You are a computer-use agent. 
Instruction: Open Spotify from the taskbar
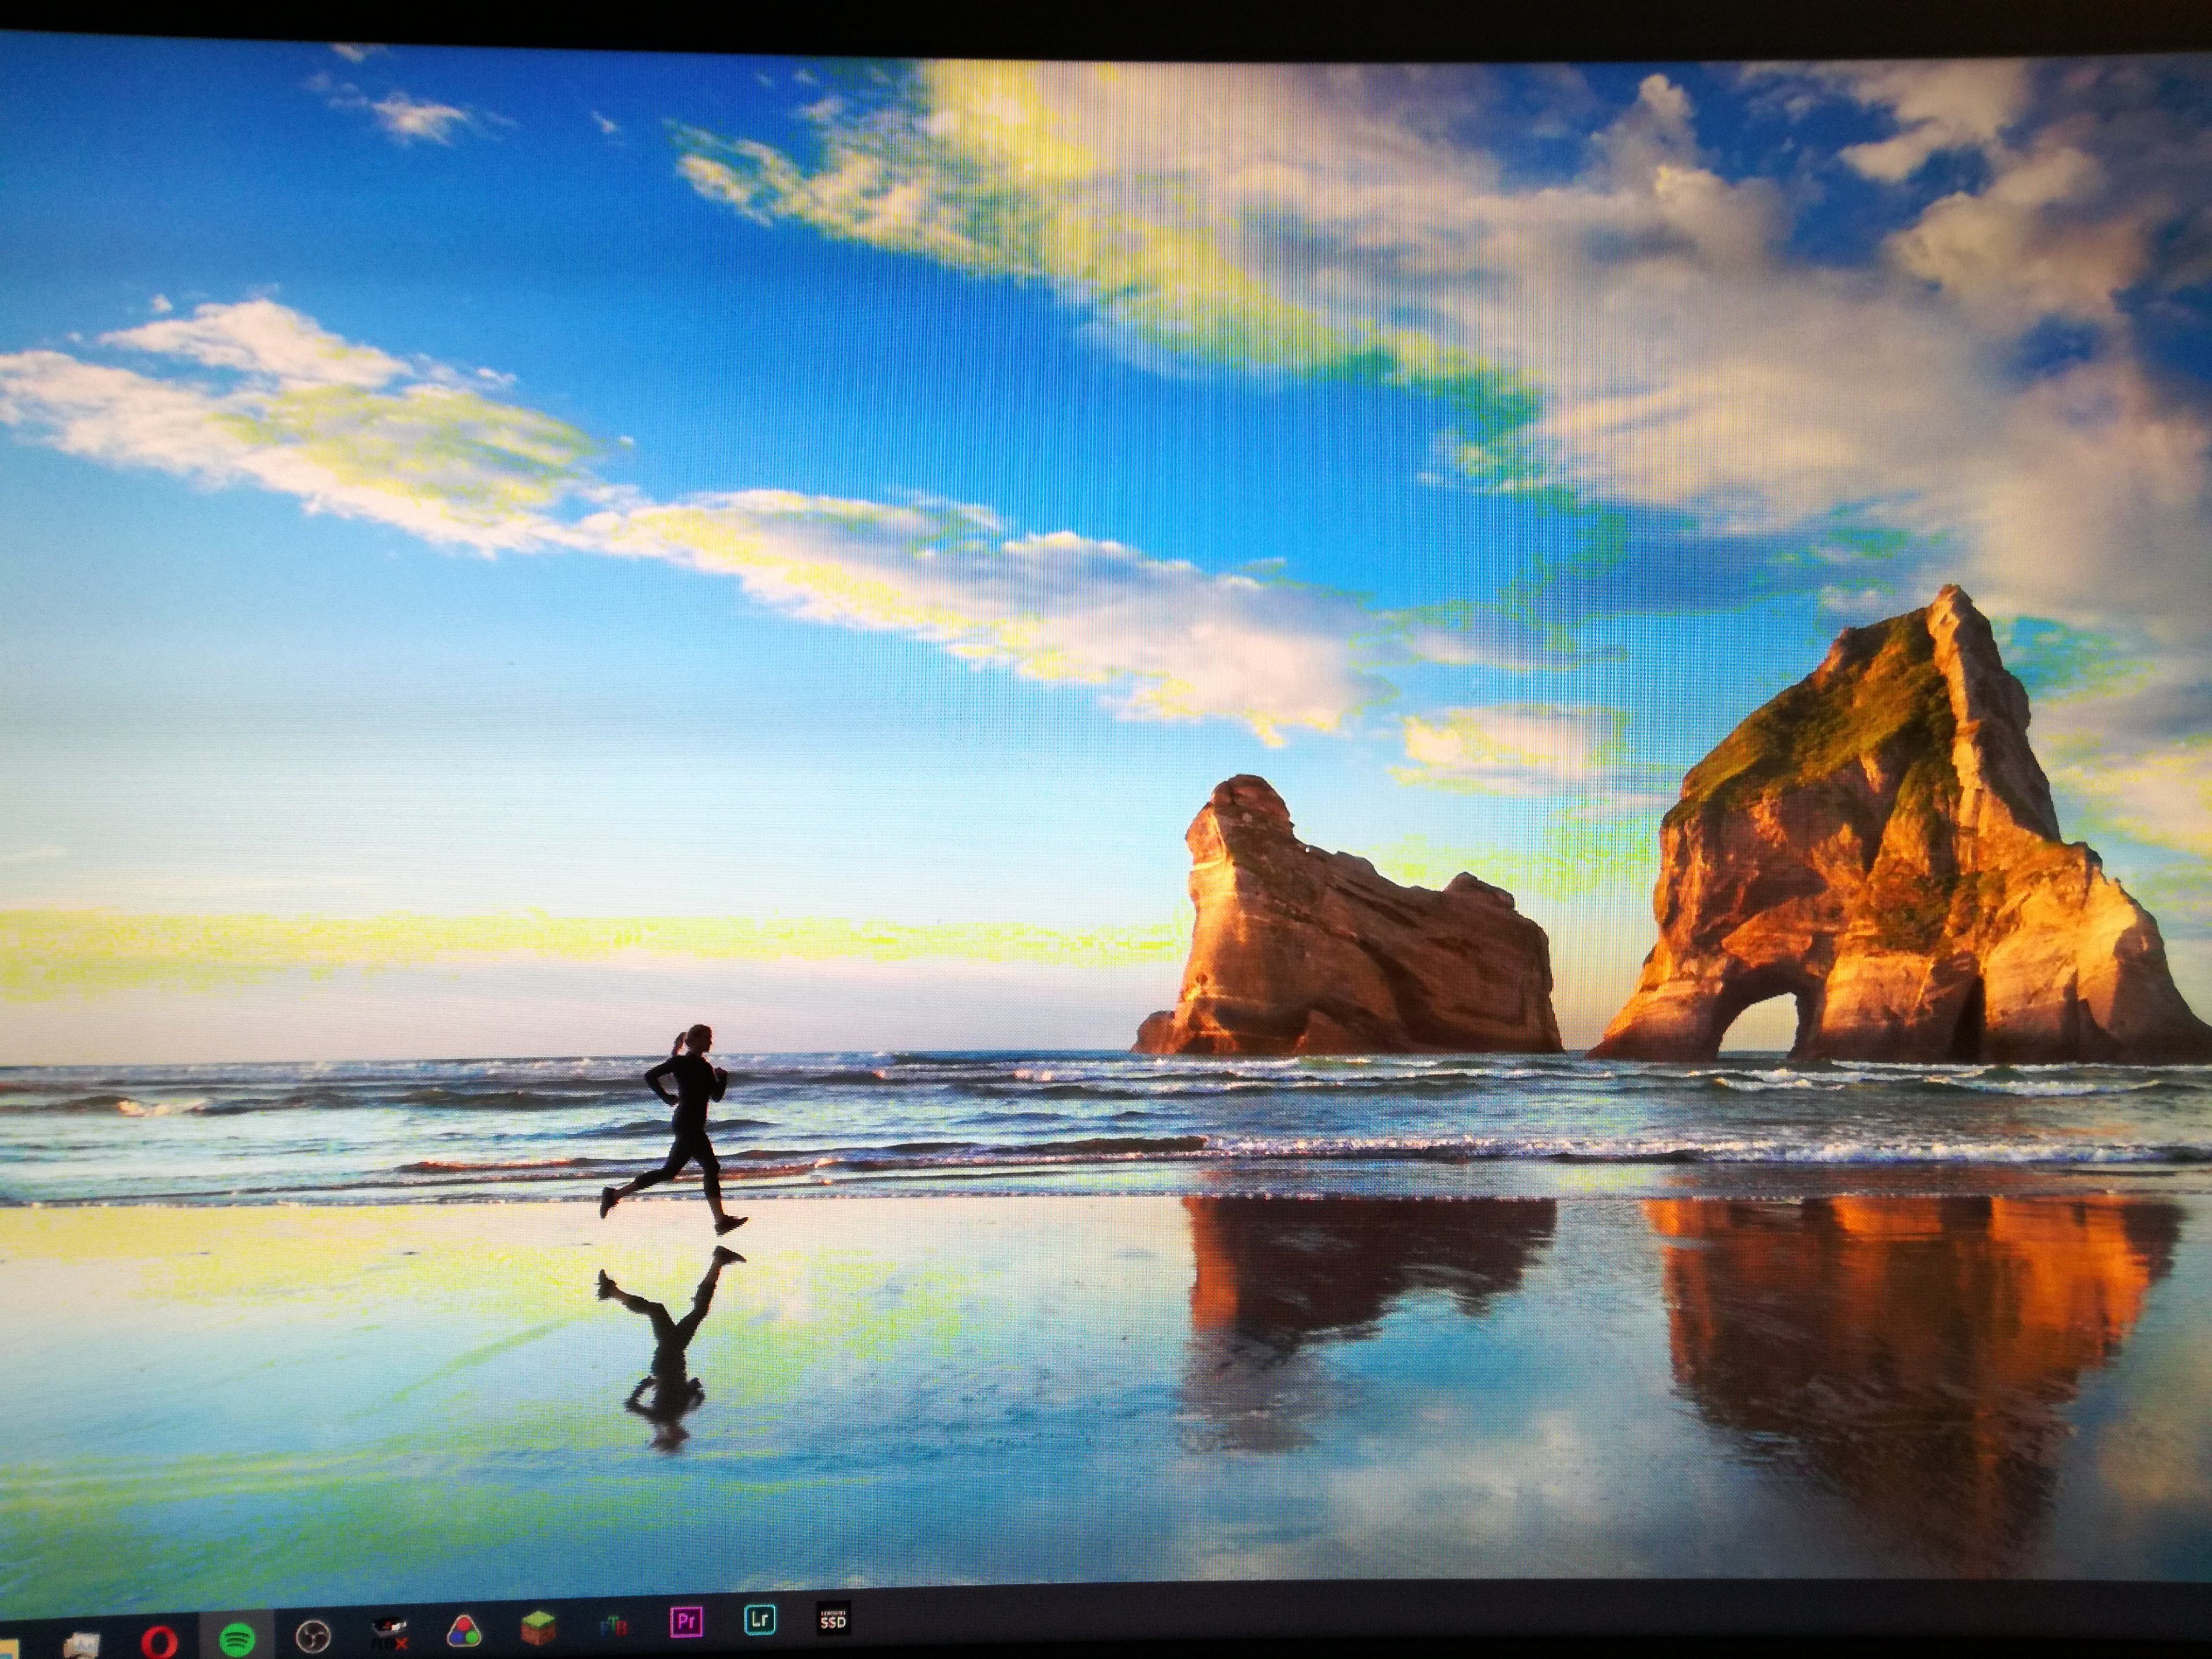(237, 1639)
